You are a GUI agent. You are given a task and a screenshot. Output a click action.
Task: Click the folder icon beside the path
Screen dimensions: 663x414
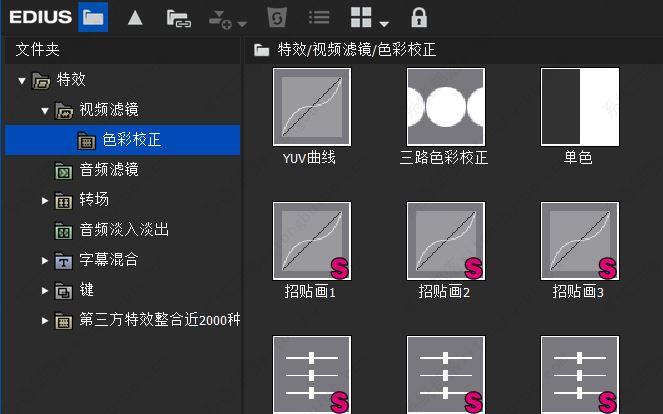[261, 51]
